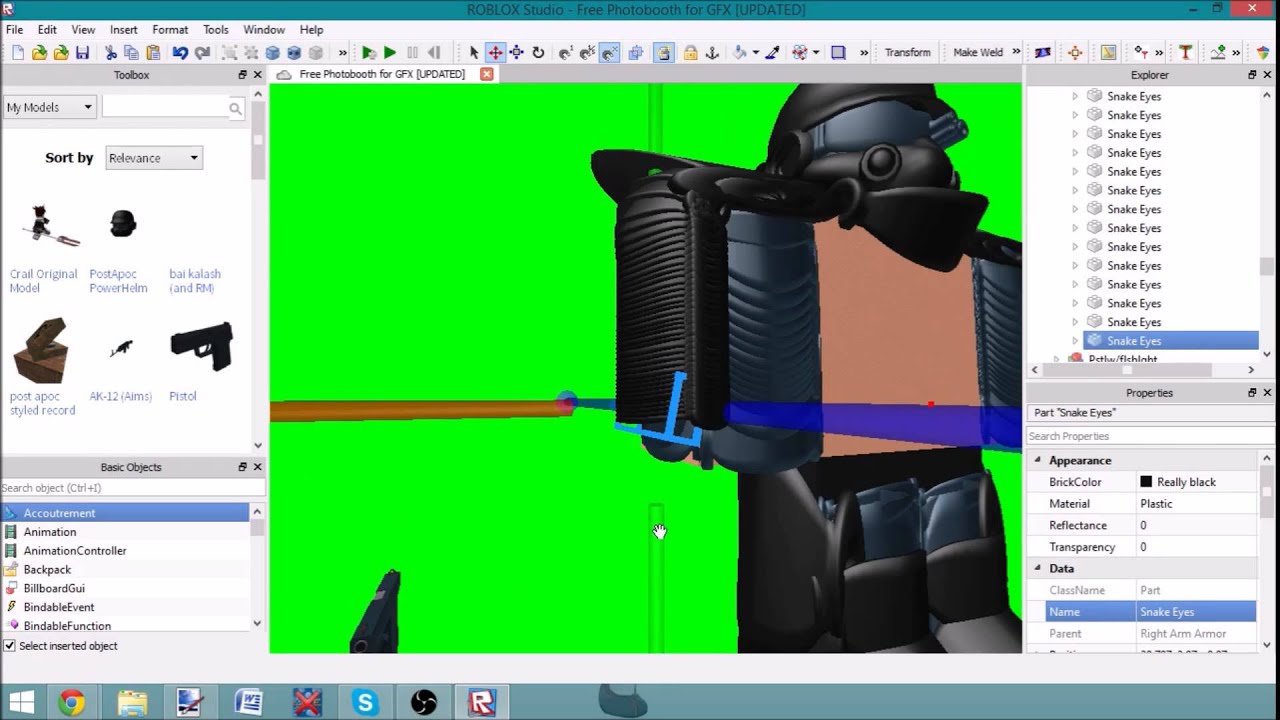
Task: Activate the Rotate tool
Action: tap(538, 53)
